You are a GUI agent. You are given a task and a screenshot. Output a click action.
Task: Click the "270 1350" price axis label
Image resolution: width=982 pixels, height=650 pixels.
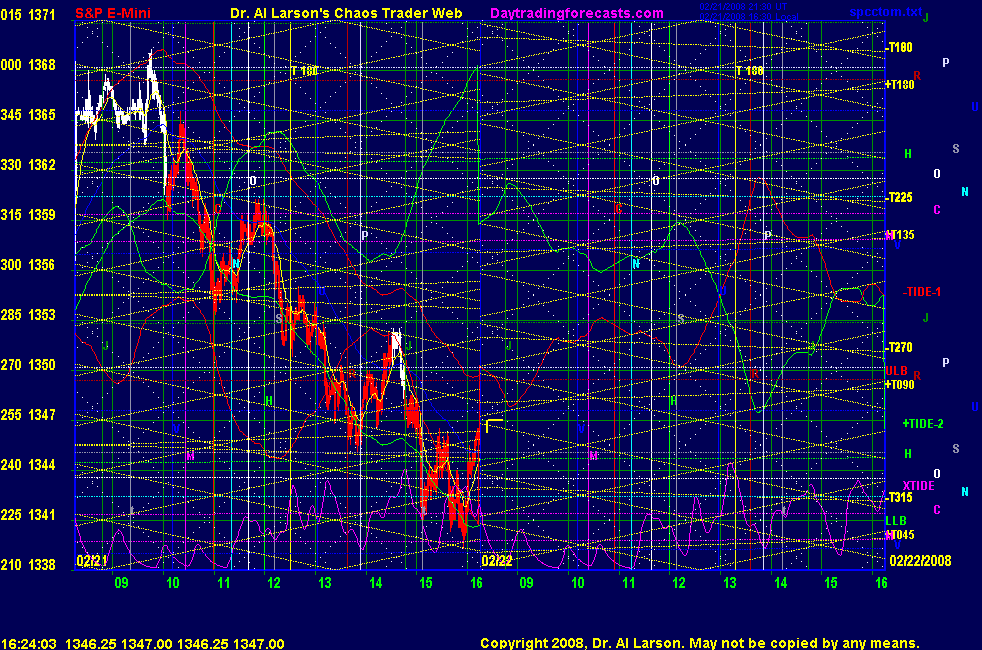pos(28,365)
